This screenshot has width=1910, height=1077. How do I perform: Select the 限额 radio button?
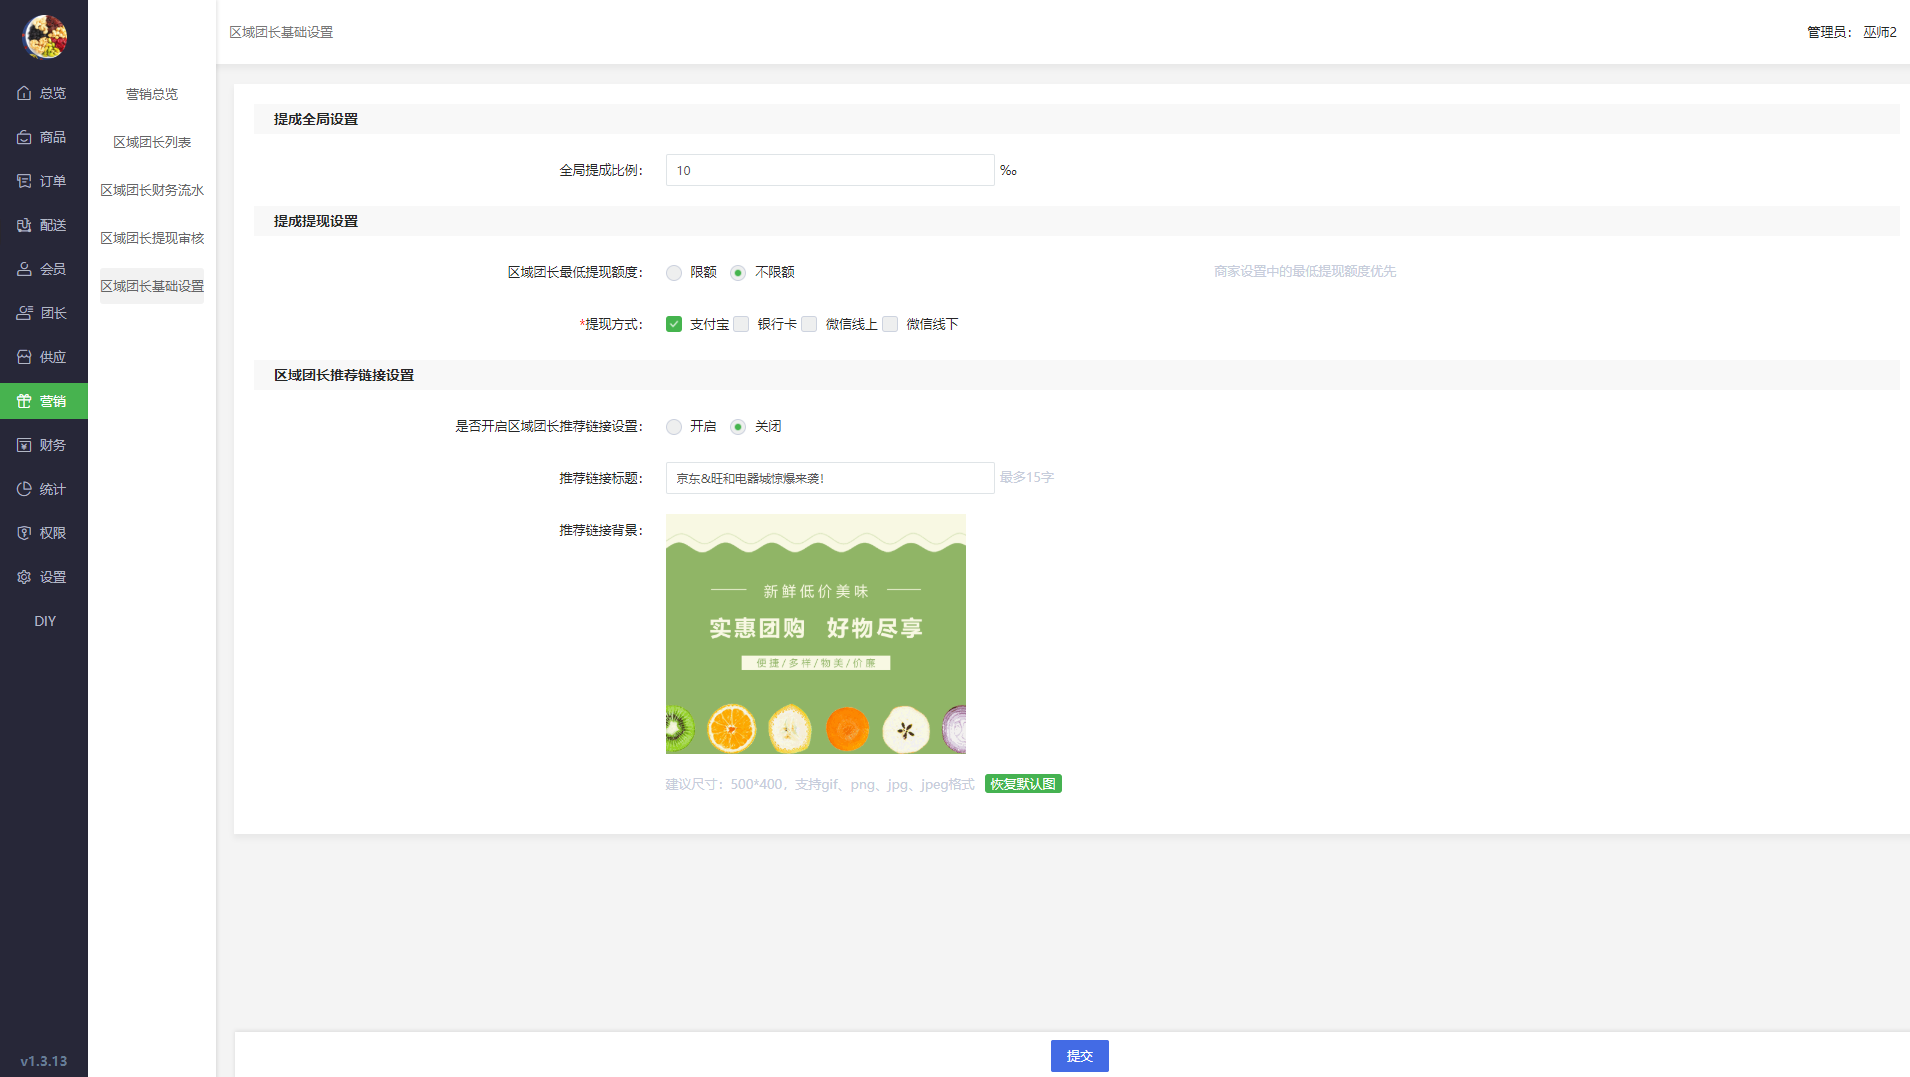tap(674, 273)
